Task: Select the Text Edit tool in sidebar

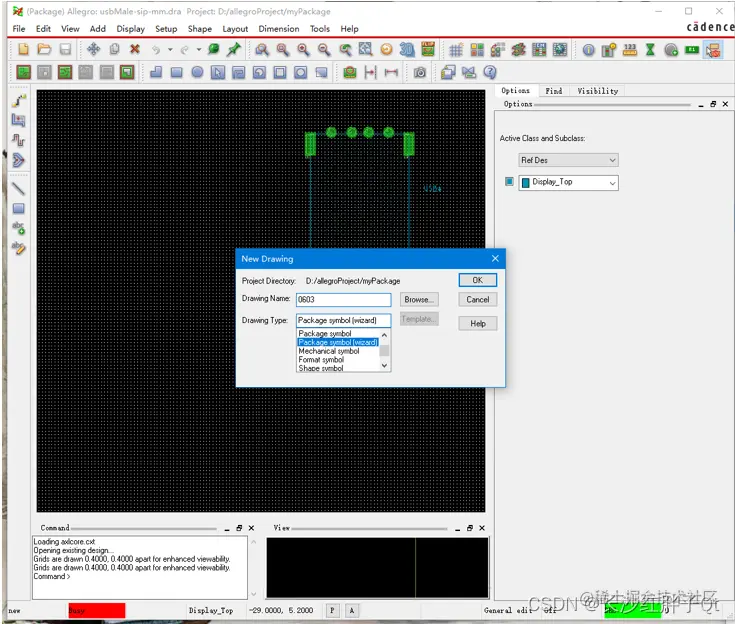Action: coord(18,247)
